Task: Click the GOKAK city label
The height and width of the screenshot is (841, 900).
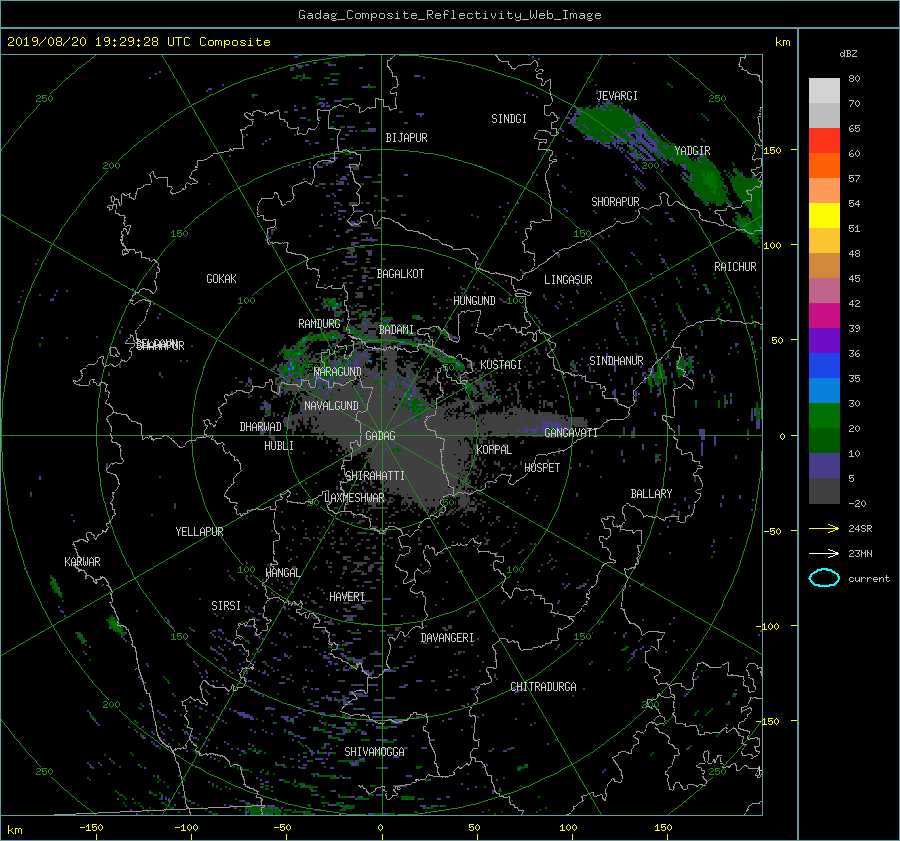Action: coord(221,279)
